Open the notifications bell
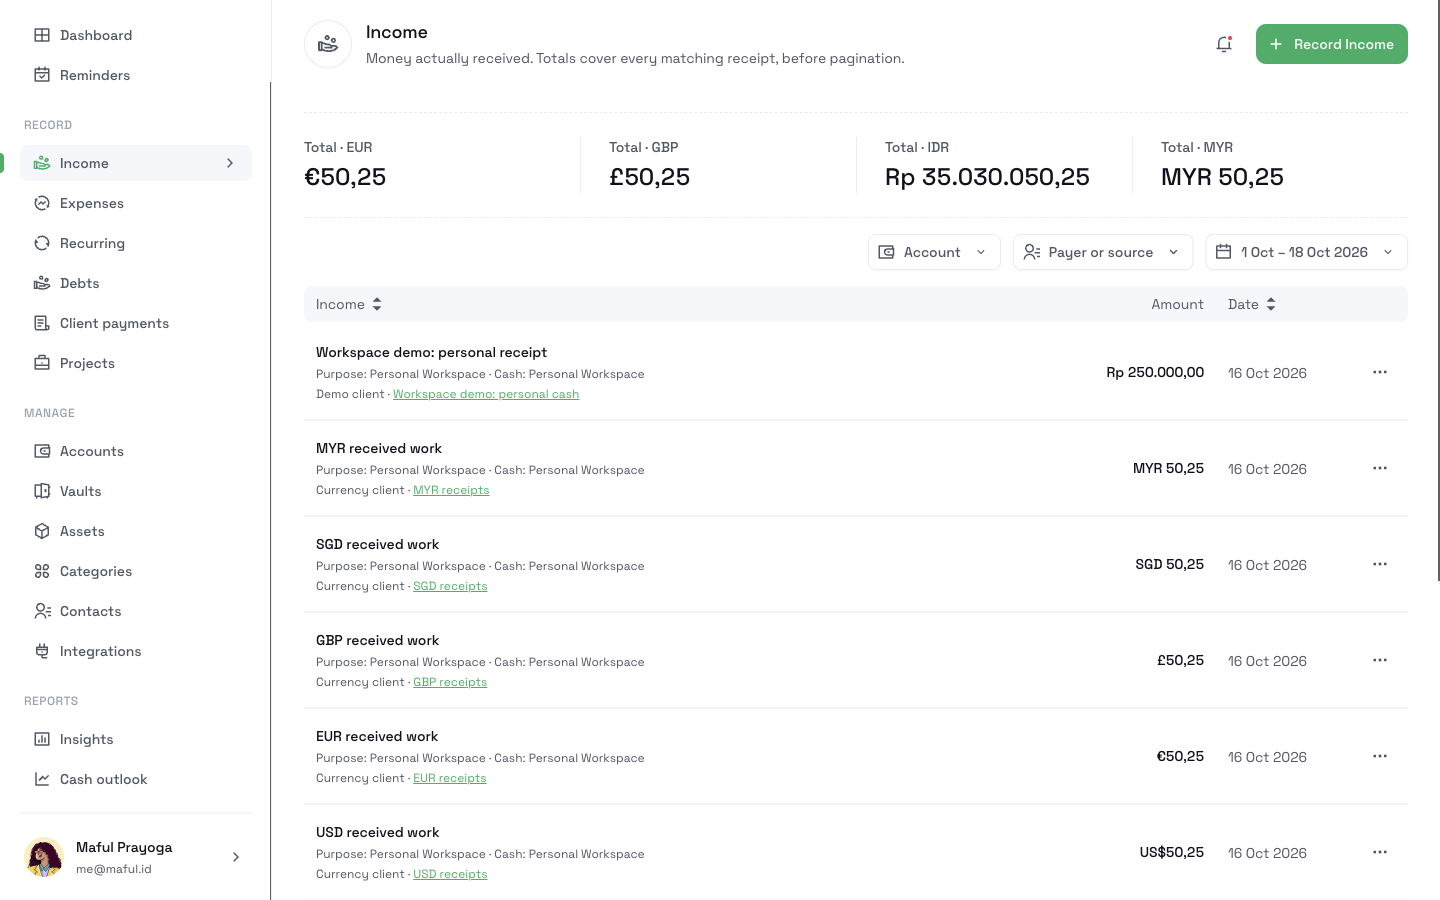1440x900 pixels. [1224, 44]
